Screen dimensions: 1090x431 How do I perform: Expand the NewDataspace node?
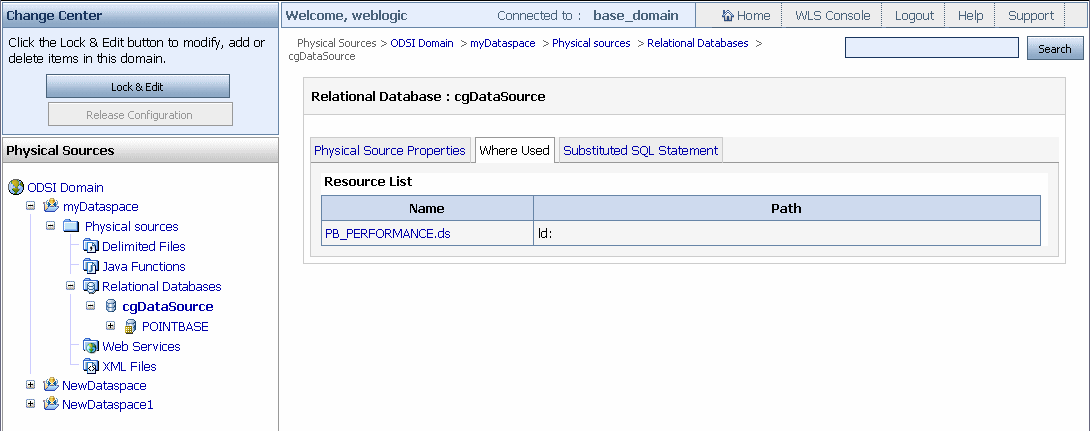pyautogui.click(x=31, y=384)
